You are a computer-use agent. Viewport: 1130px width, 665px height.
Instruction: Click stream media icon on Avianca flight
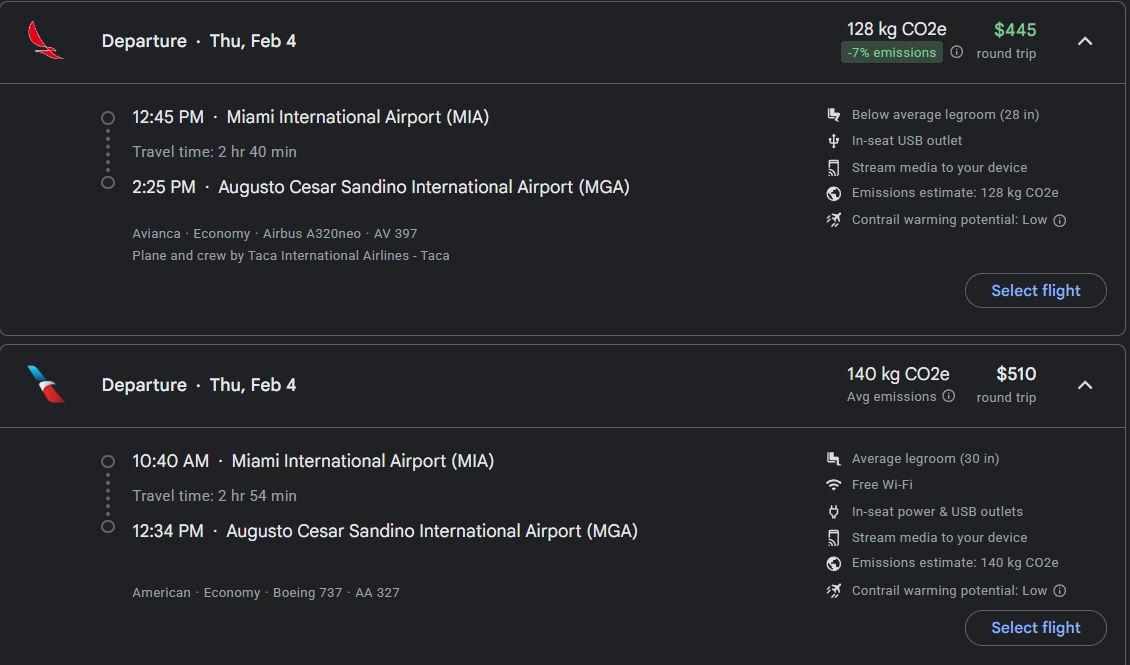[834, 168]
